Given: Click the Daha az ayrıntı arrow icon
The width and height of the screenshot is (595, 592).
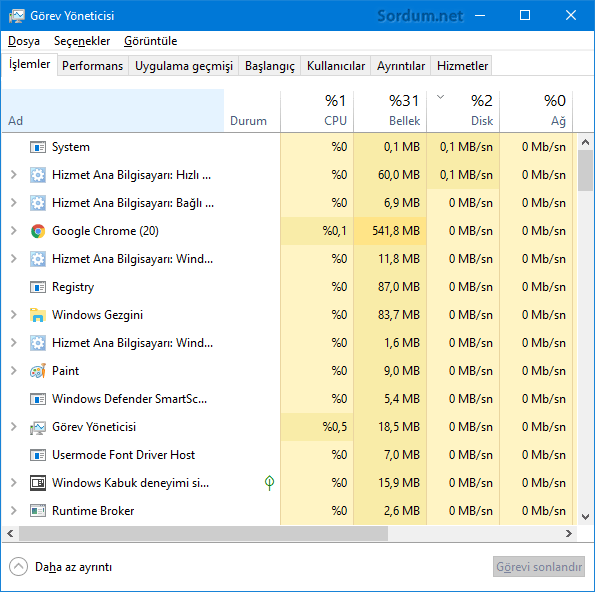Looking at the screenshot, I should (x=18, y=567).
